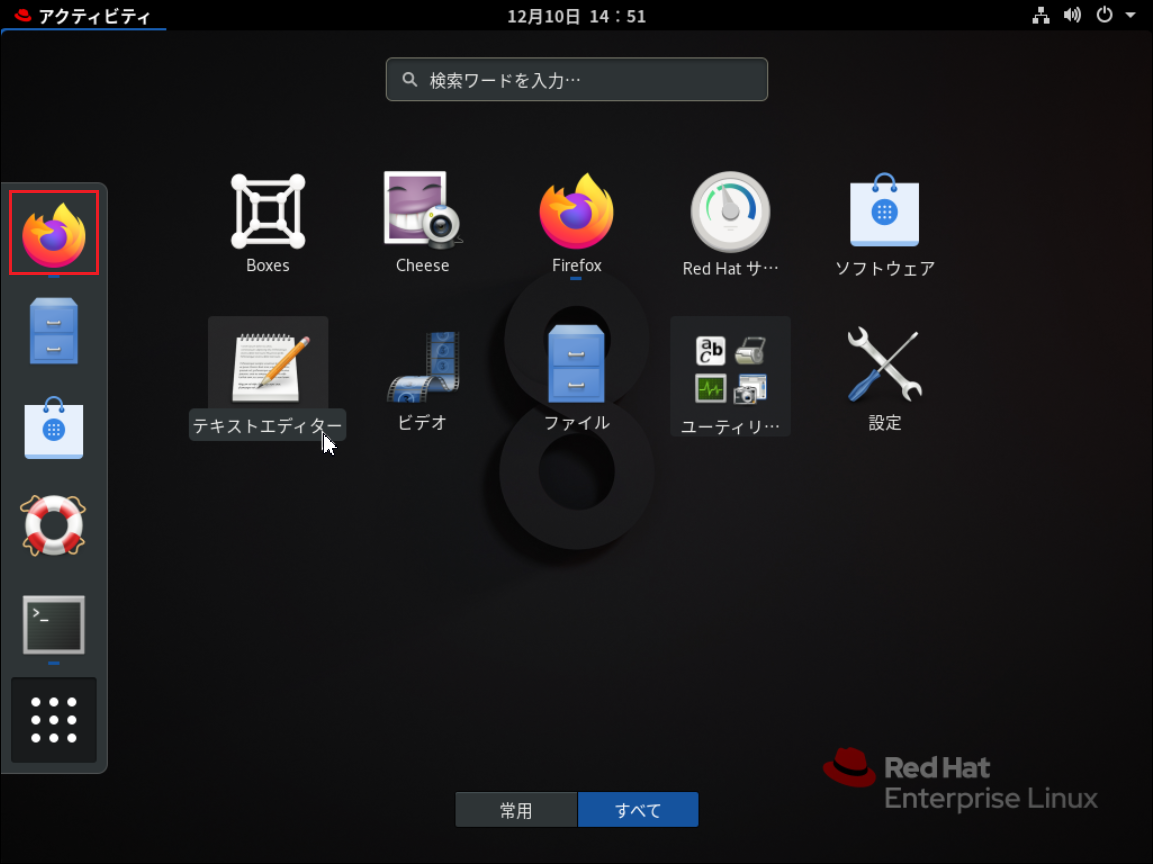
Task: Open the ビデオ video player
Action: (x=422, y=379)
